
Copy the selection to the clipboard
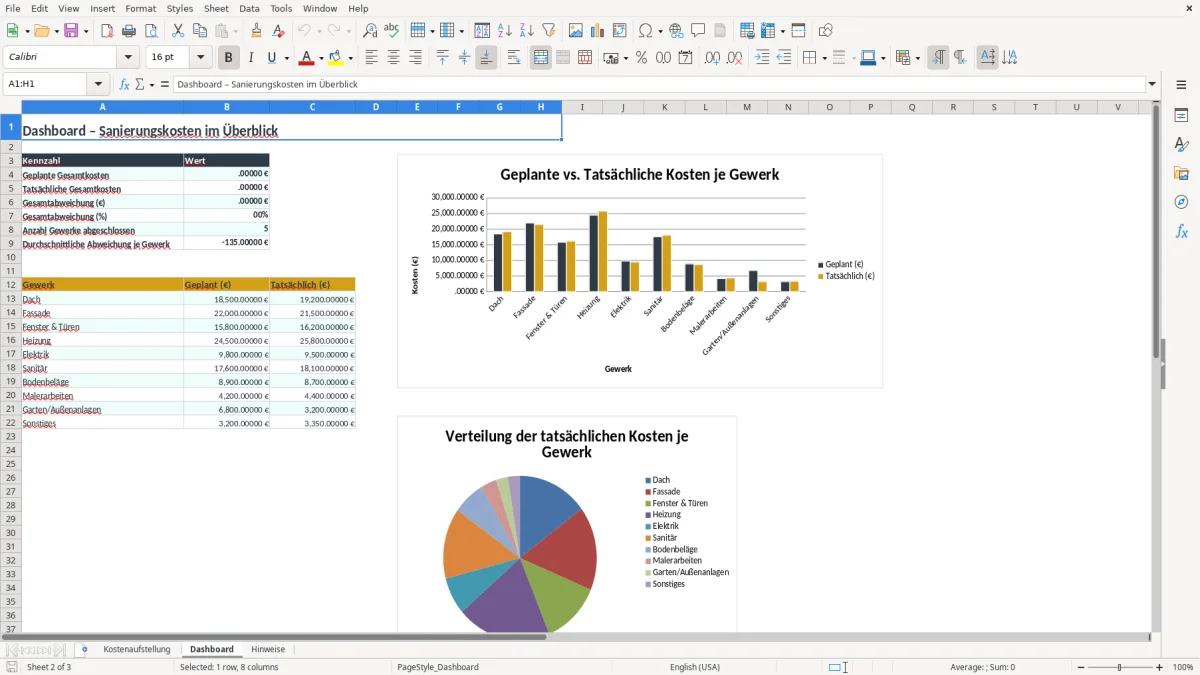click(x=200, y=31)
